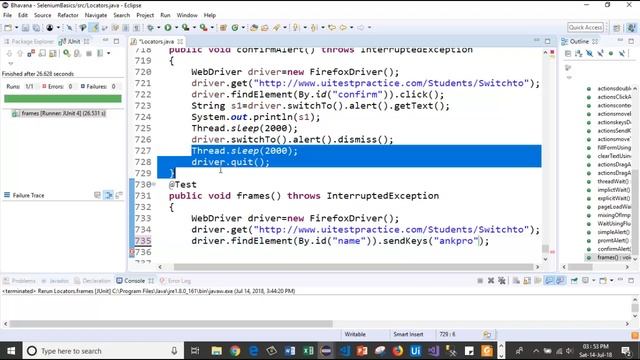Click Open Perspective icon near Quick Access
The width and height of the screenshot is (640, 360).
(x=617, y=28)
